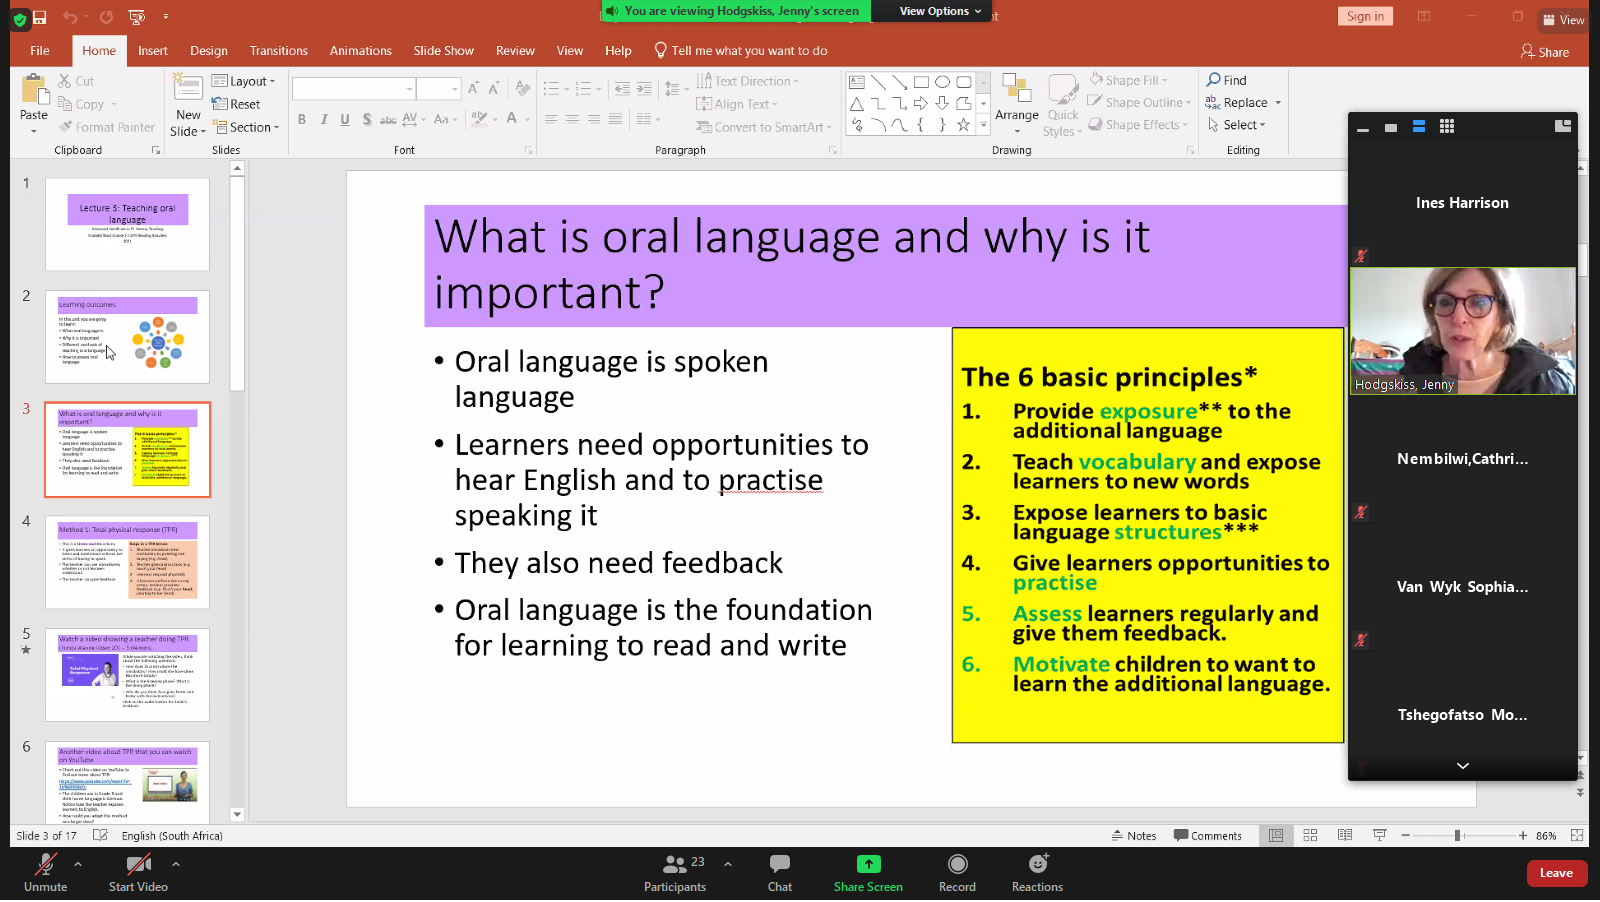
Task: Click Convert to SmartArt
Action: tap(764, 127)
